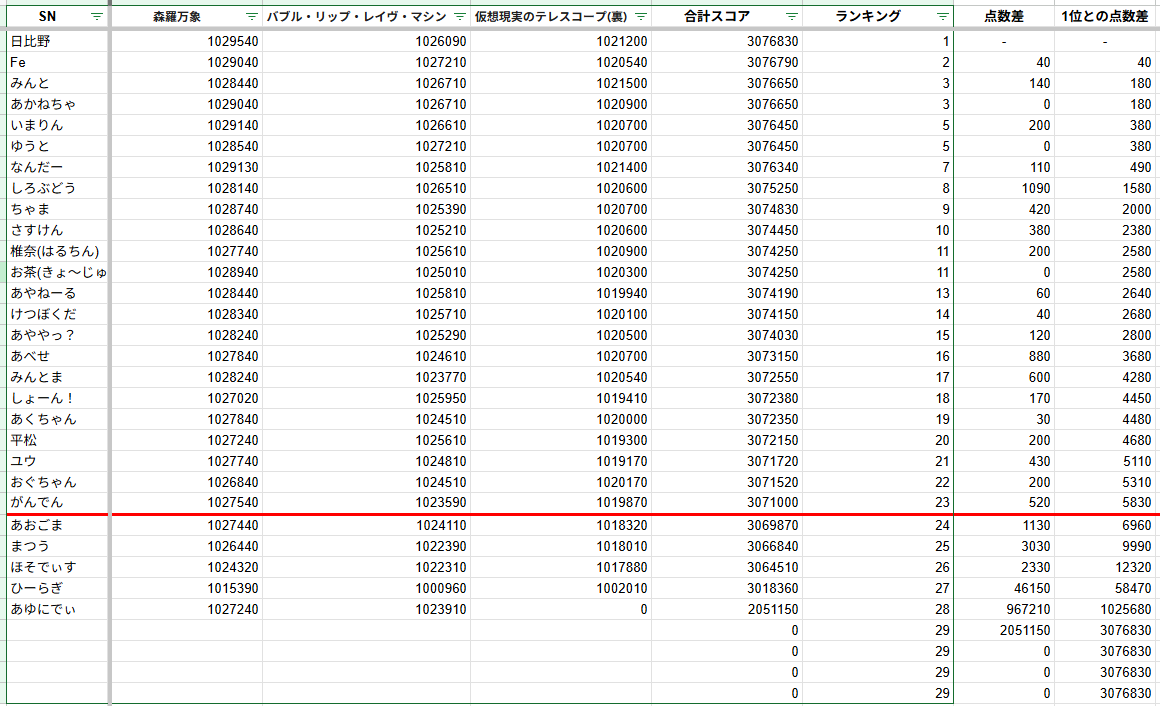Select total 2051150 in あゆにでぃ row
Image resolution: width=1160 pixels, height=706 pixels.
coord(727,609)
